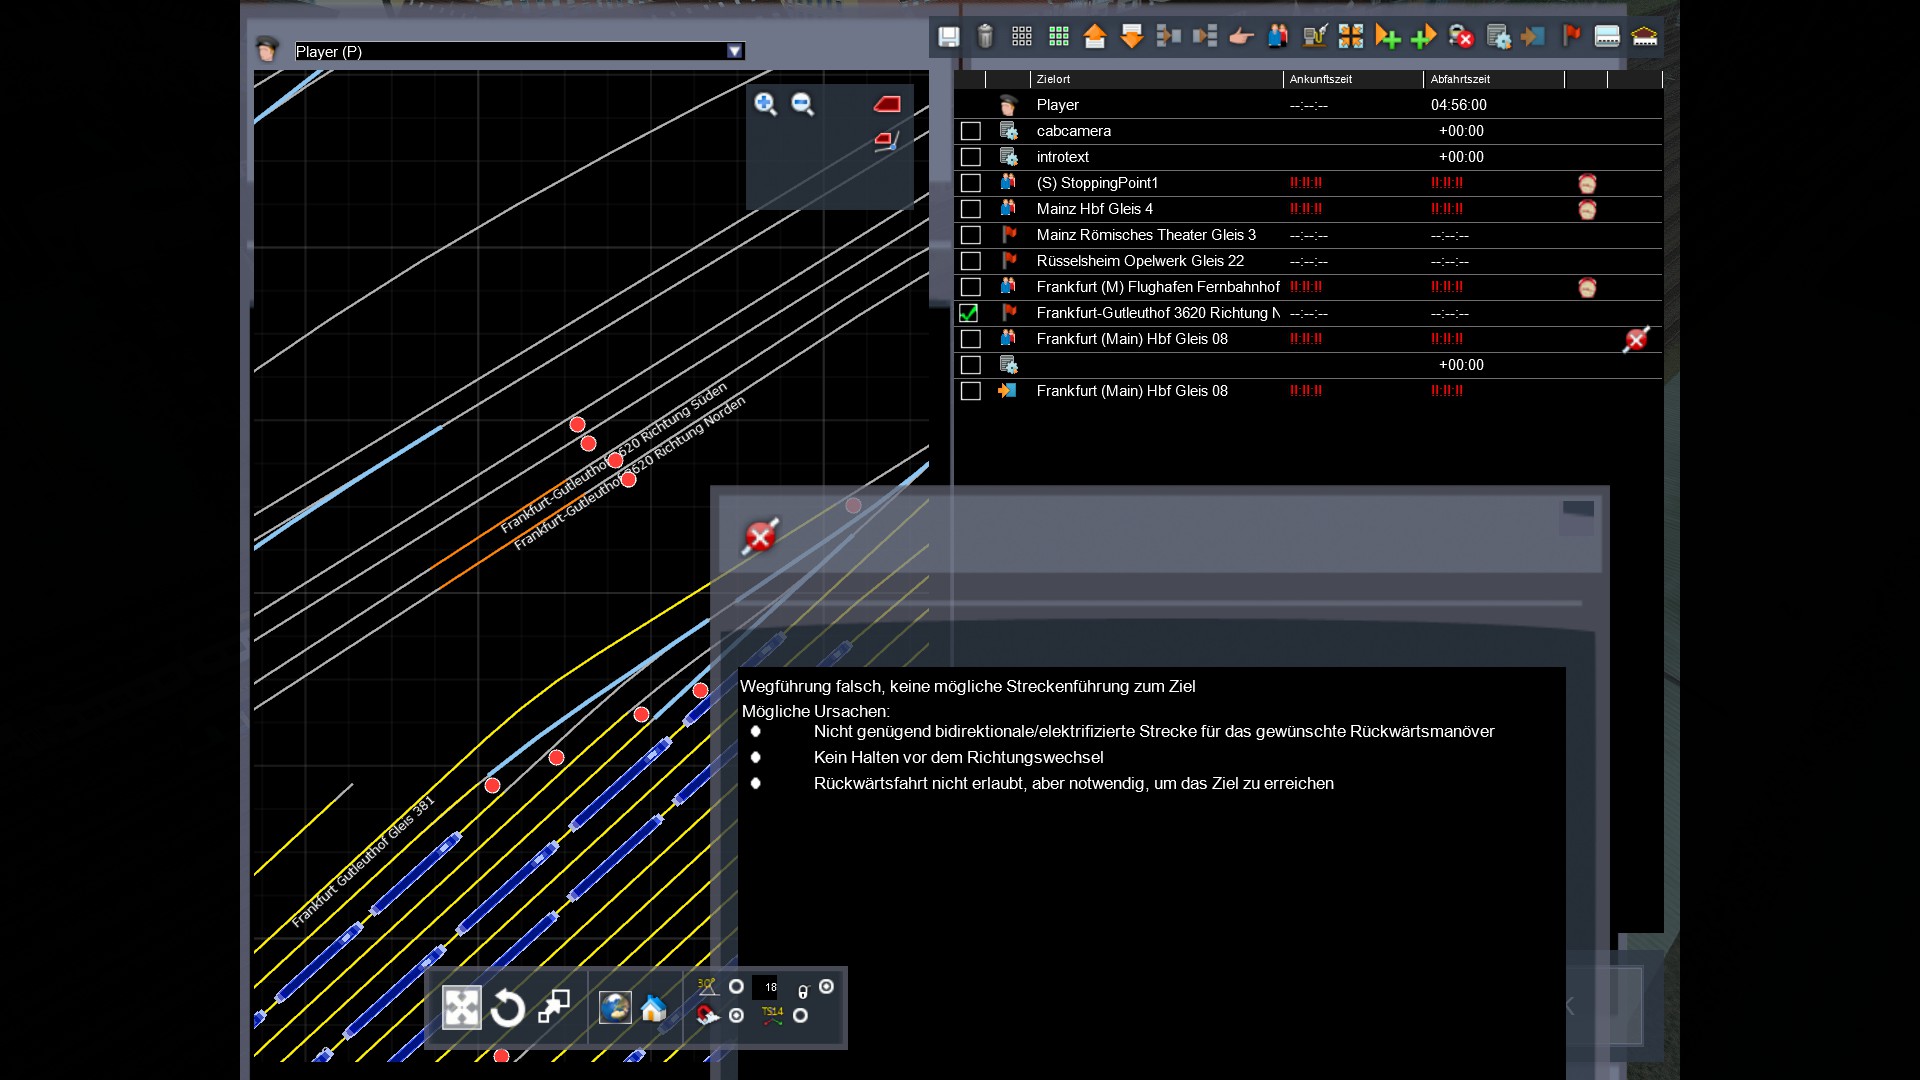Click the blue house home icon
Viewport: 1920px width, 1080px height.
[654, 1008]
